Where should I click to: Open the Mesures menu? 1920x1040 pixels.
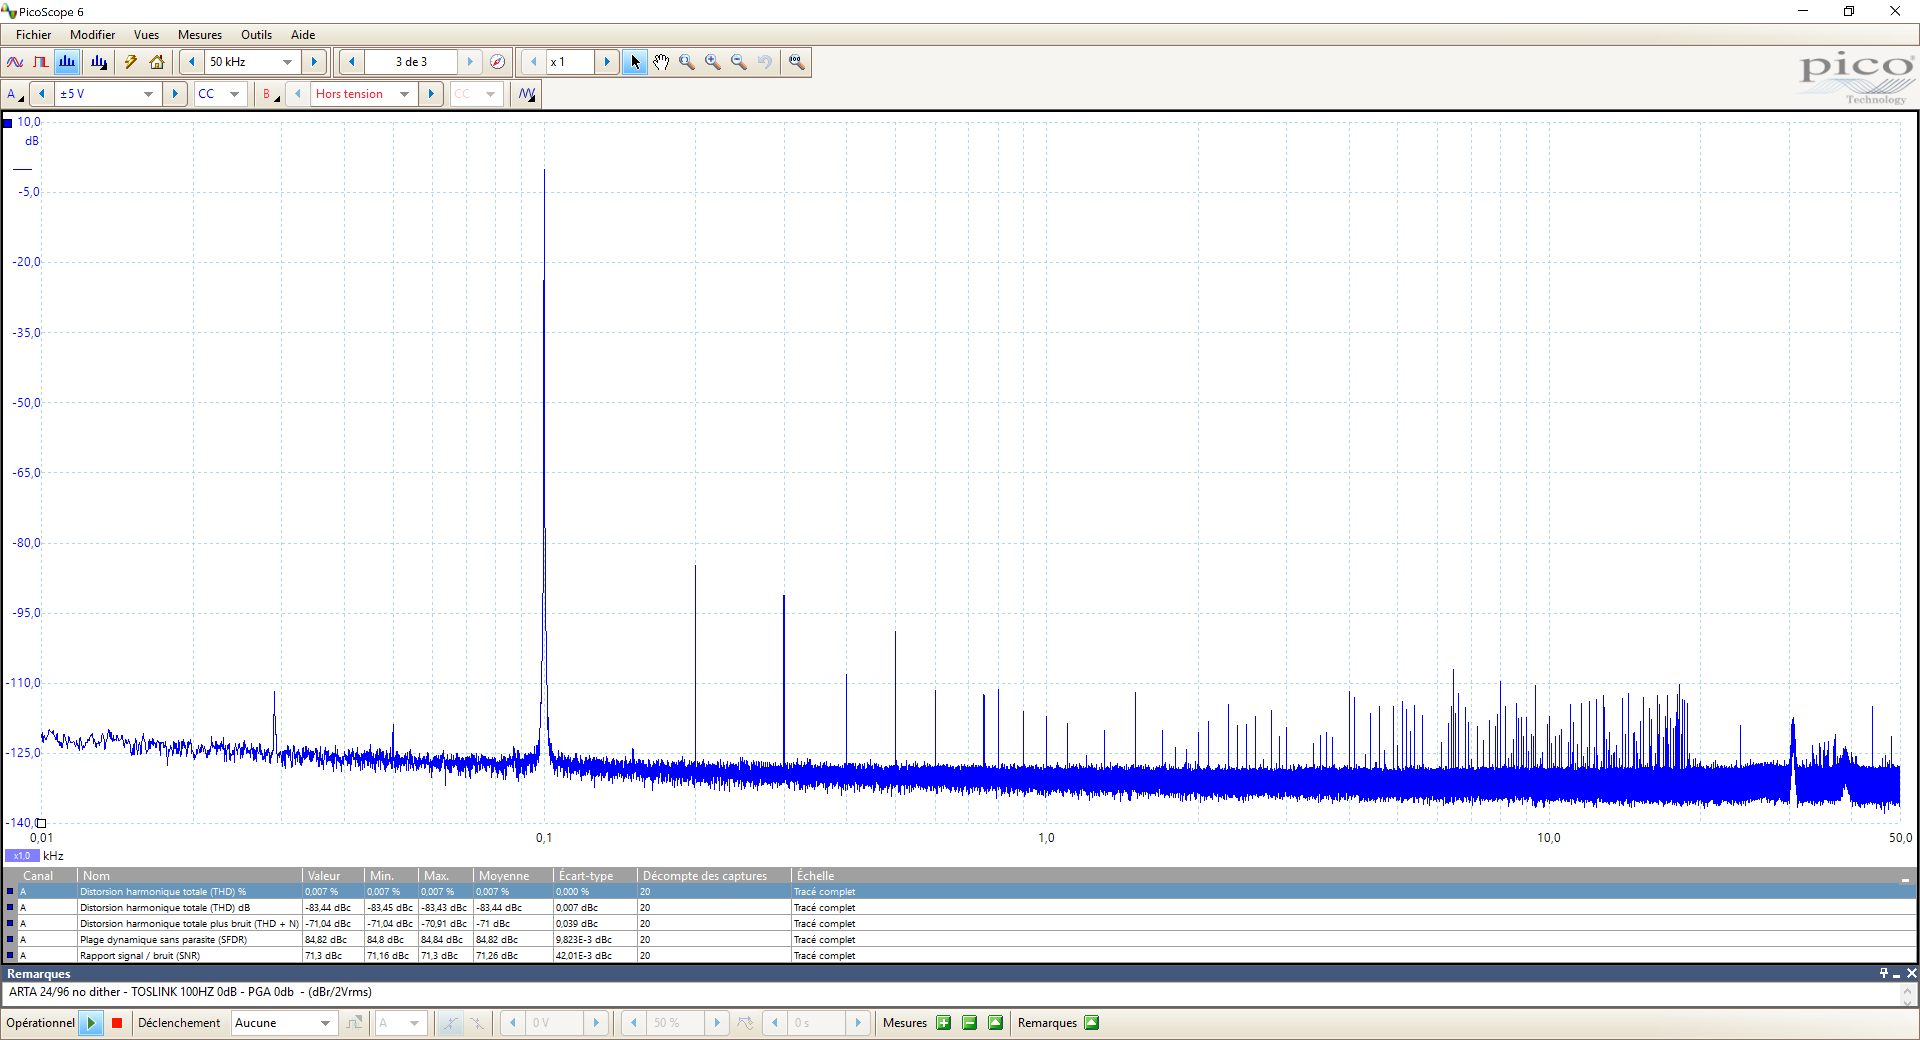click(200, 35)
